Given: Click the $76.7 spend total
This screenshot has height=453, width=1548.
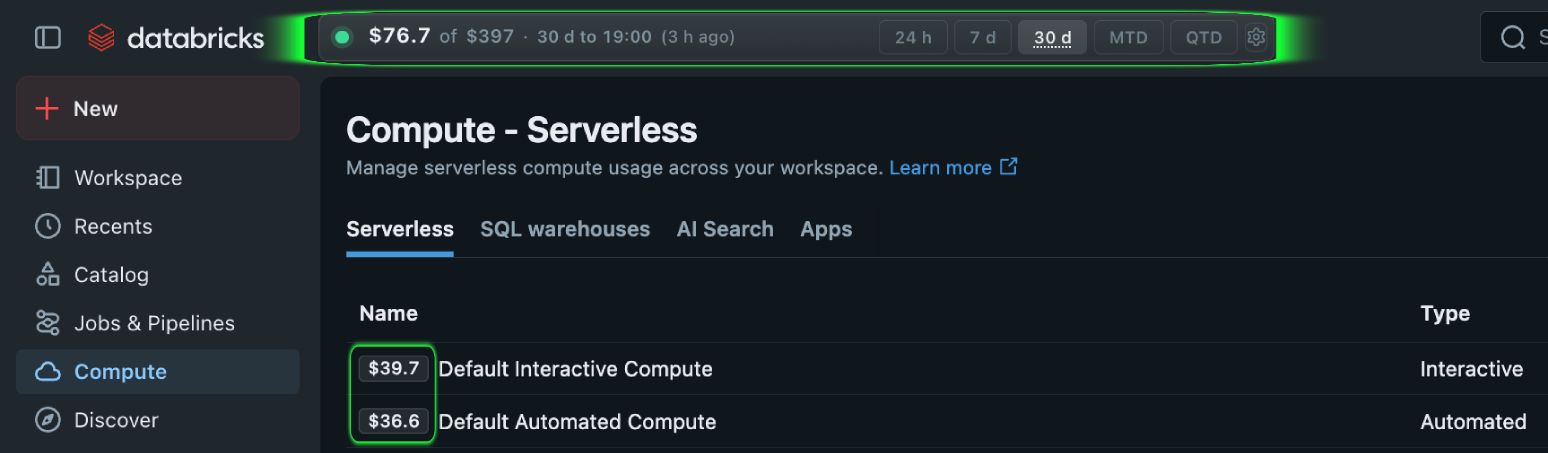Looking at the screenshot, I should [x=400, y=37].
